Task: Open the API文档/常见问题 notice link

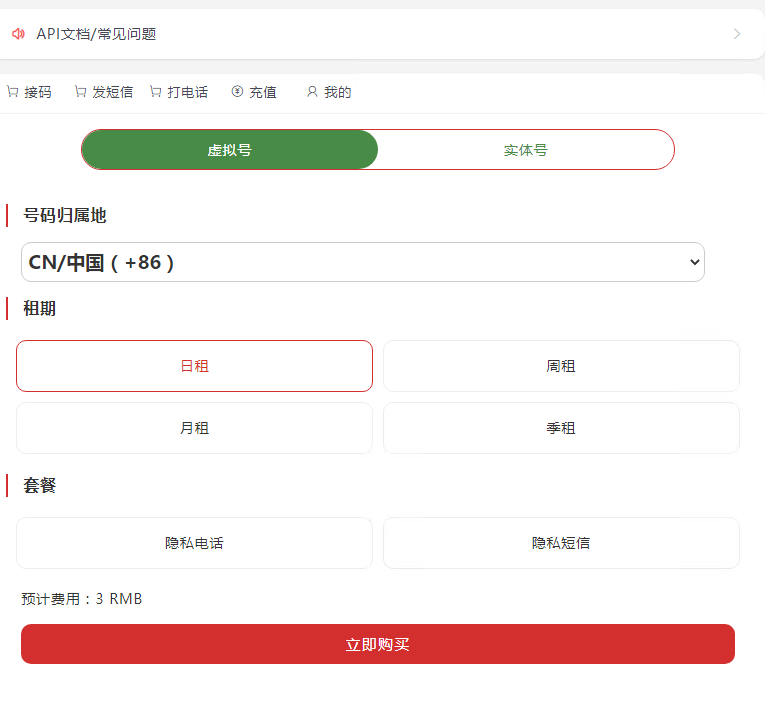Action: 97,34
